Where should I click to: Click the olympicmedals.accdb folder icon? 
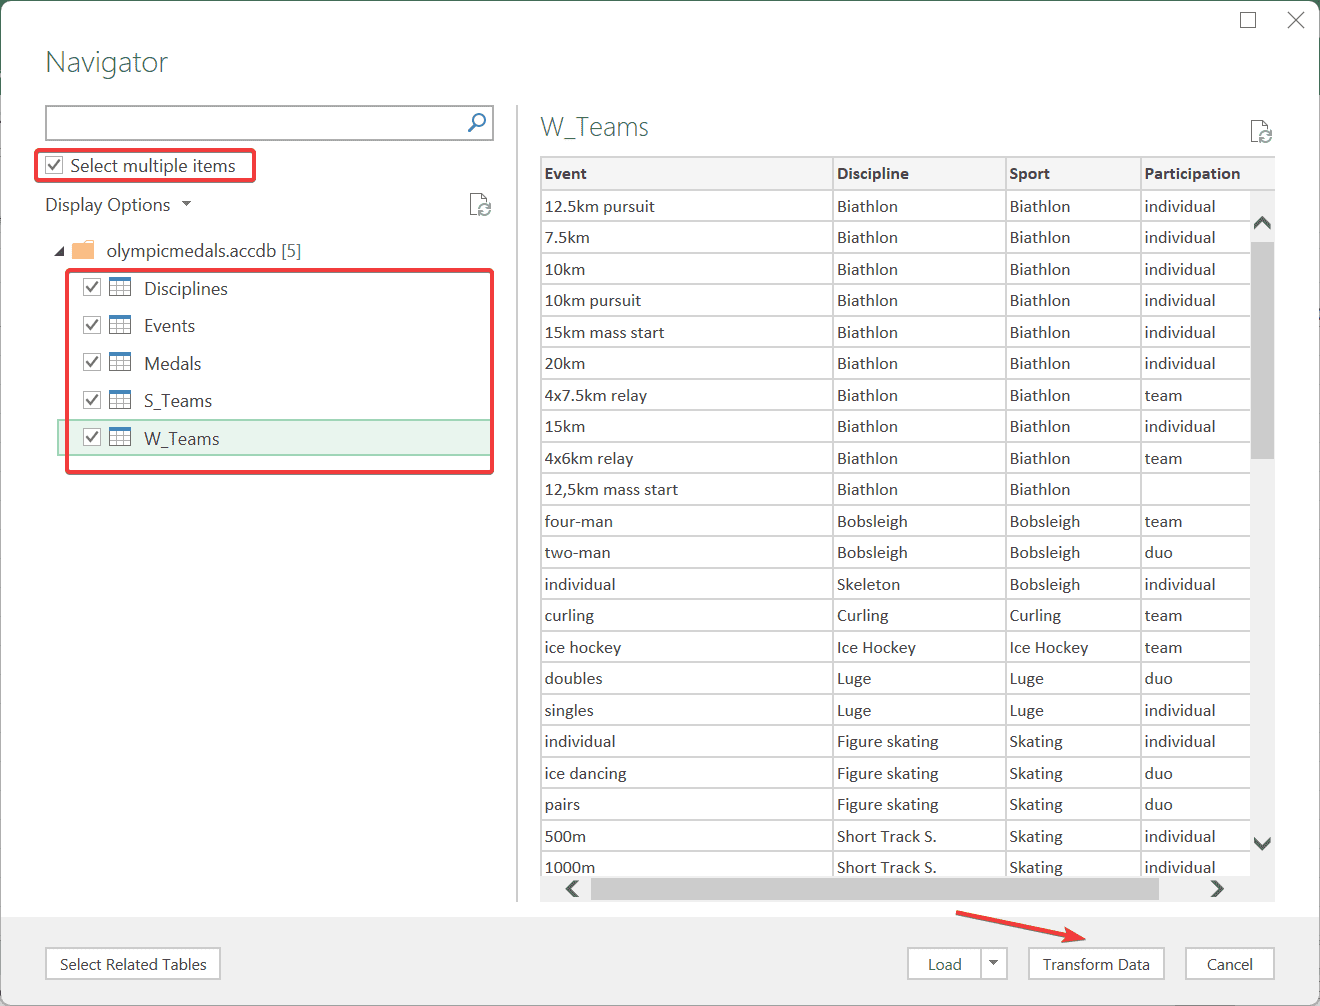(83, 250)
